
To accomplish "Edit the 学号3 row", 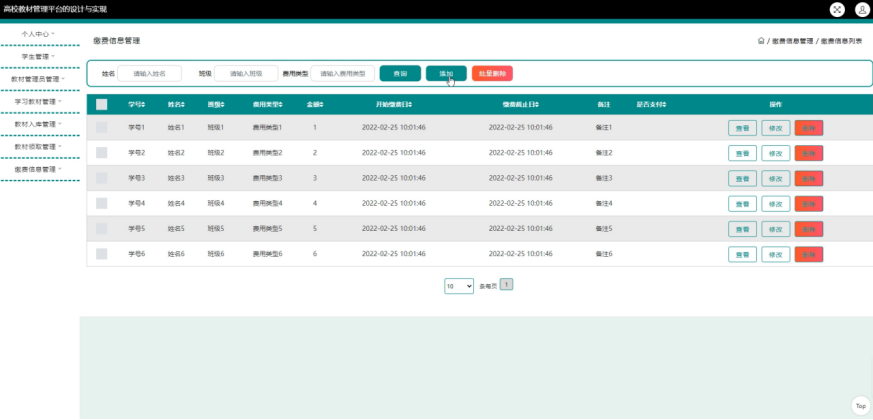I will click(776, 179).
